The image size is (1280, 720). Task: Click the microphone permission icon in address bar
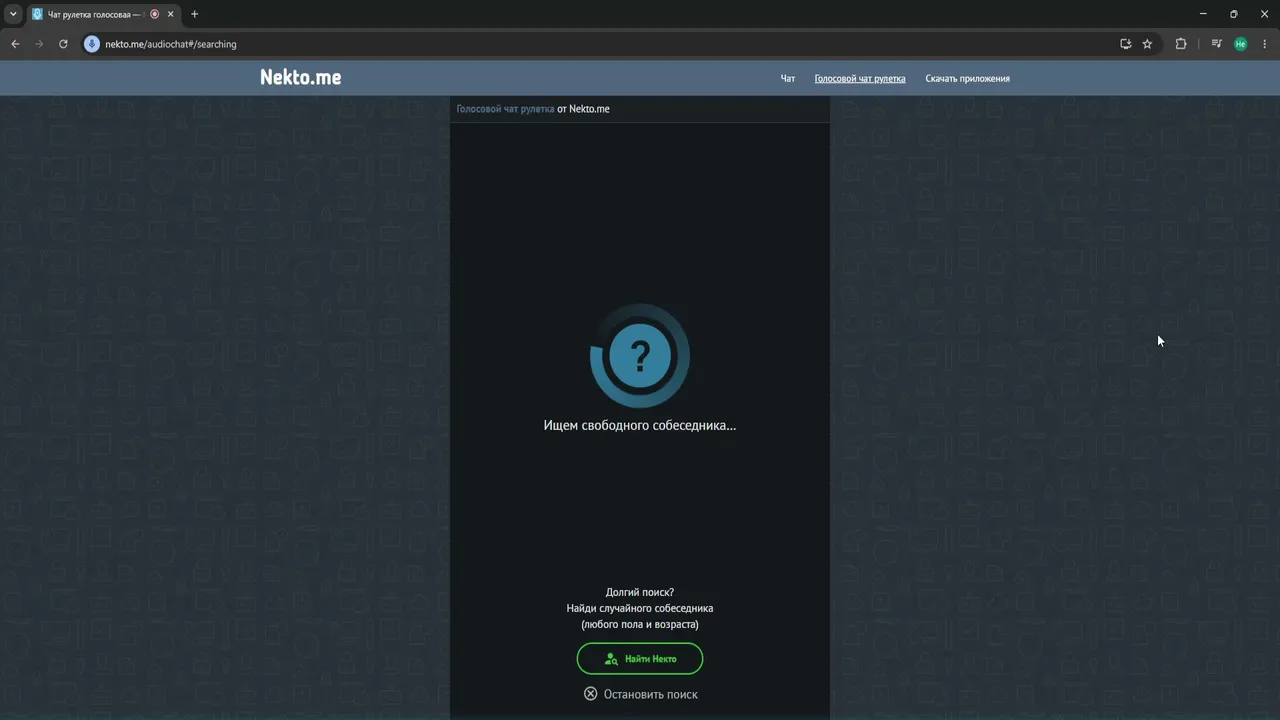(x=92, y=44)
